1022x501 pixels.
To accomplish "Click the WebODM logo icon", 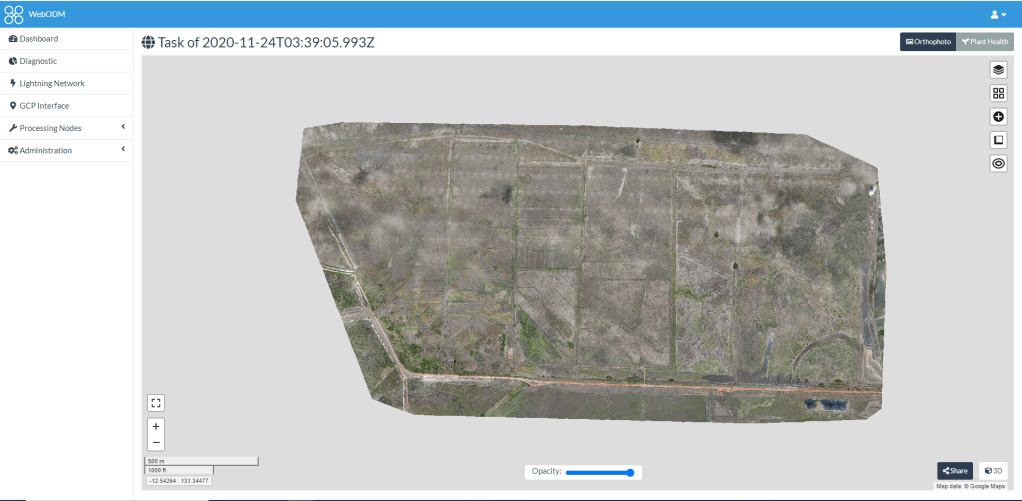I will coord(14,14).
